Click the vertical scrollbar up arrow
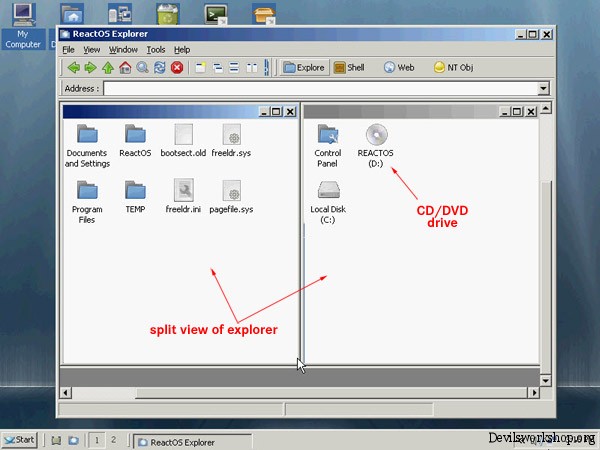600x450 pixels. click(546, 108)
